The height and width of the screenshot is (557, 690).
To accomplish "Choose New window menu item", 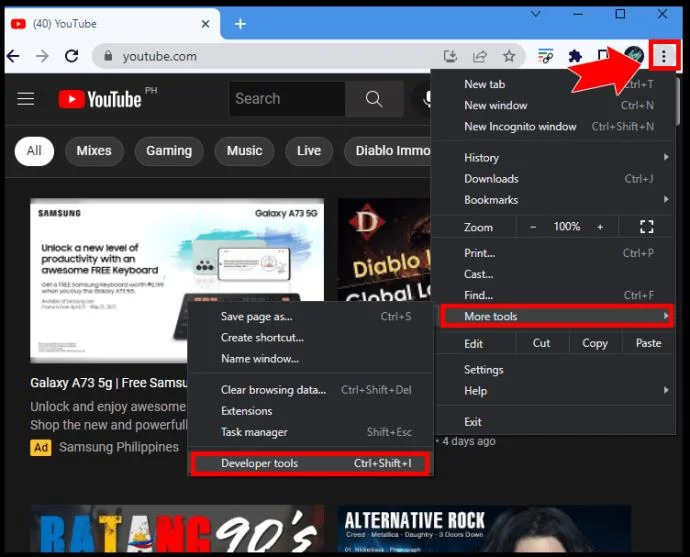I will (554, 105).
